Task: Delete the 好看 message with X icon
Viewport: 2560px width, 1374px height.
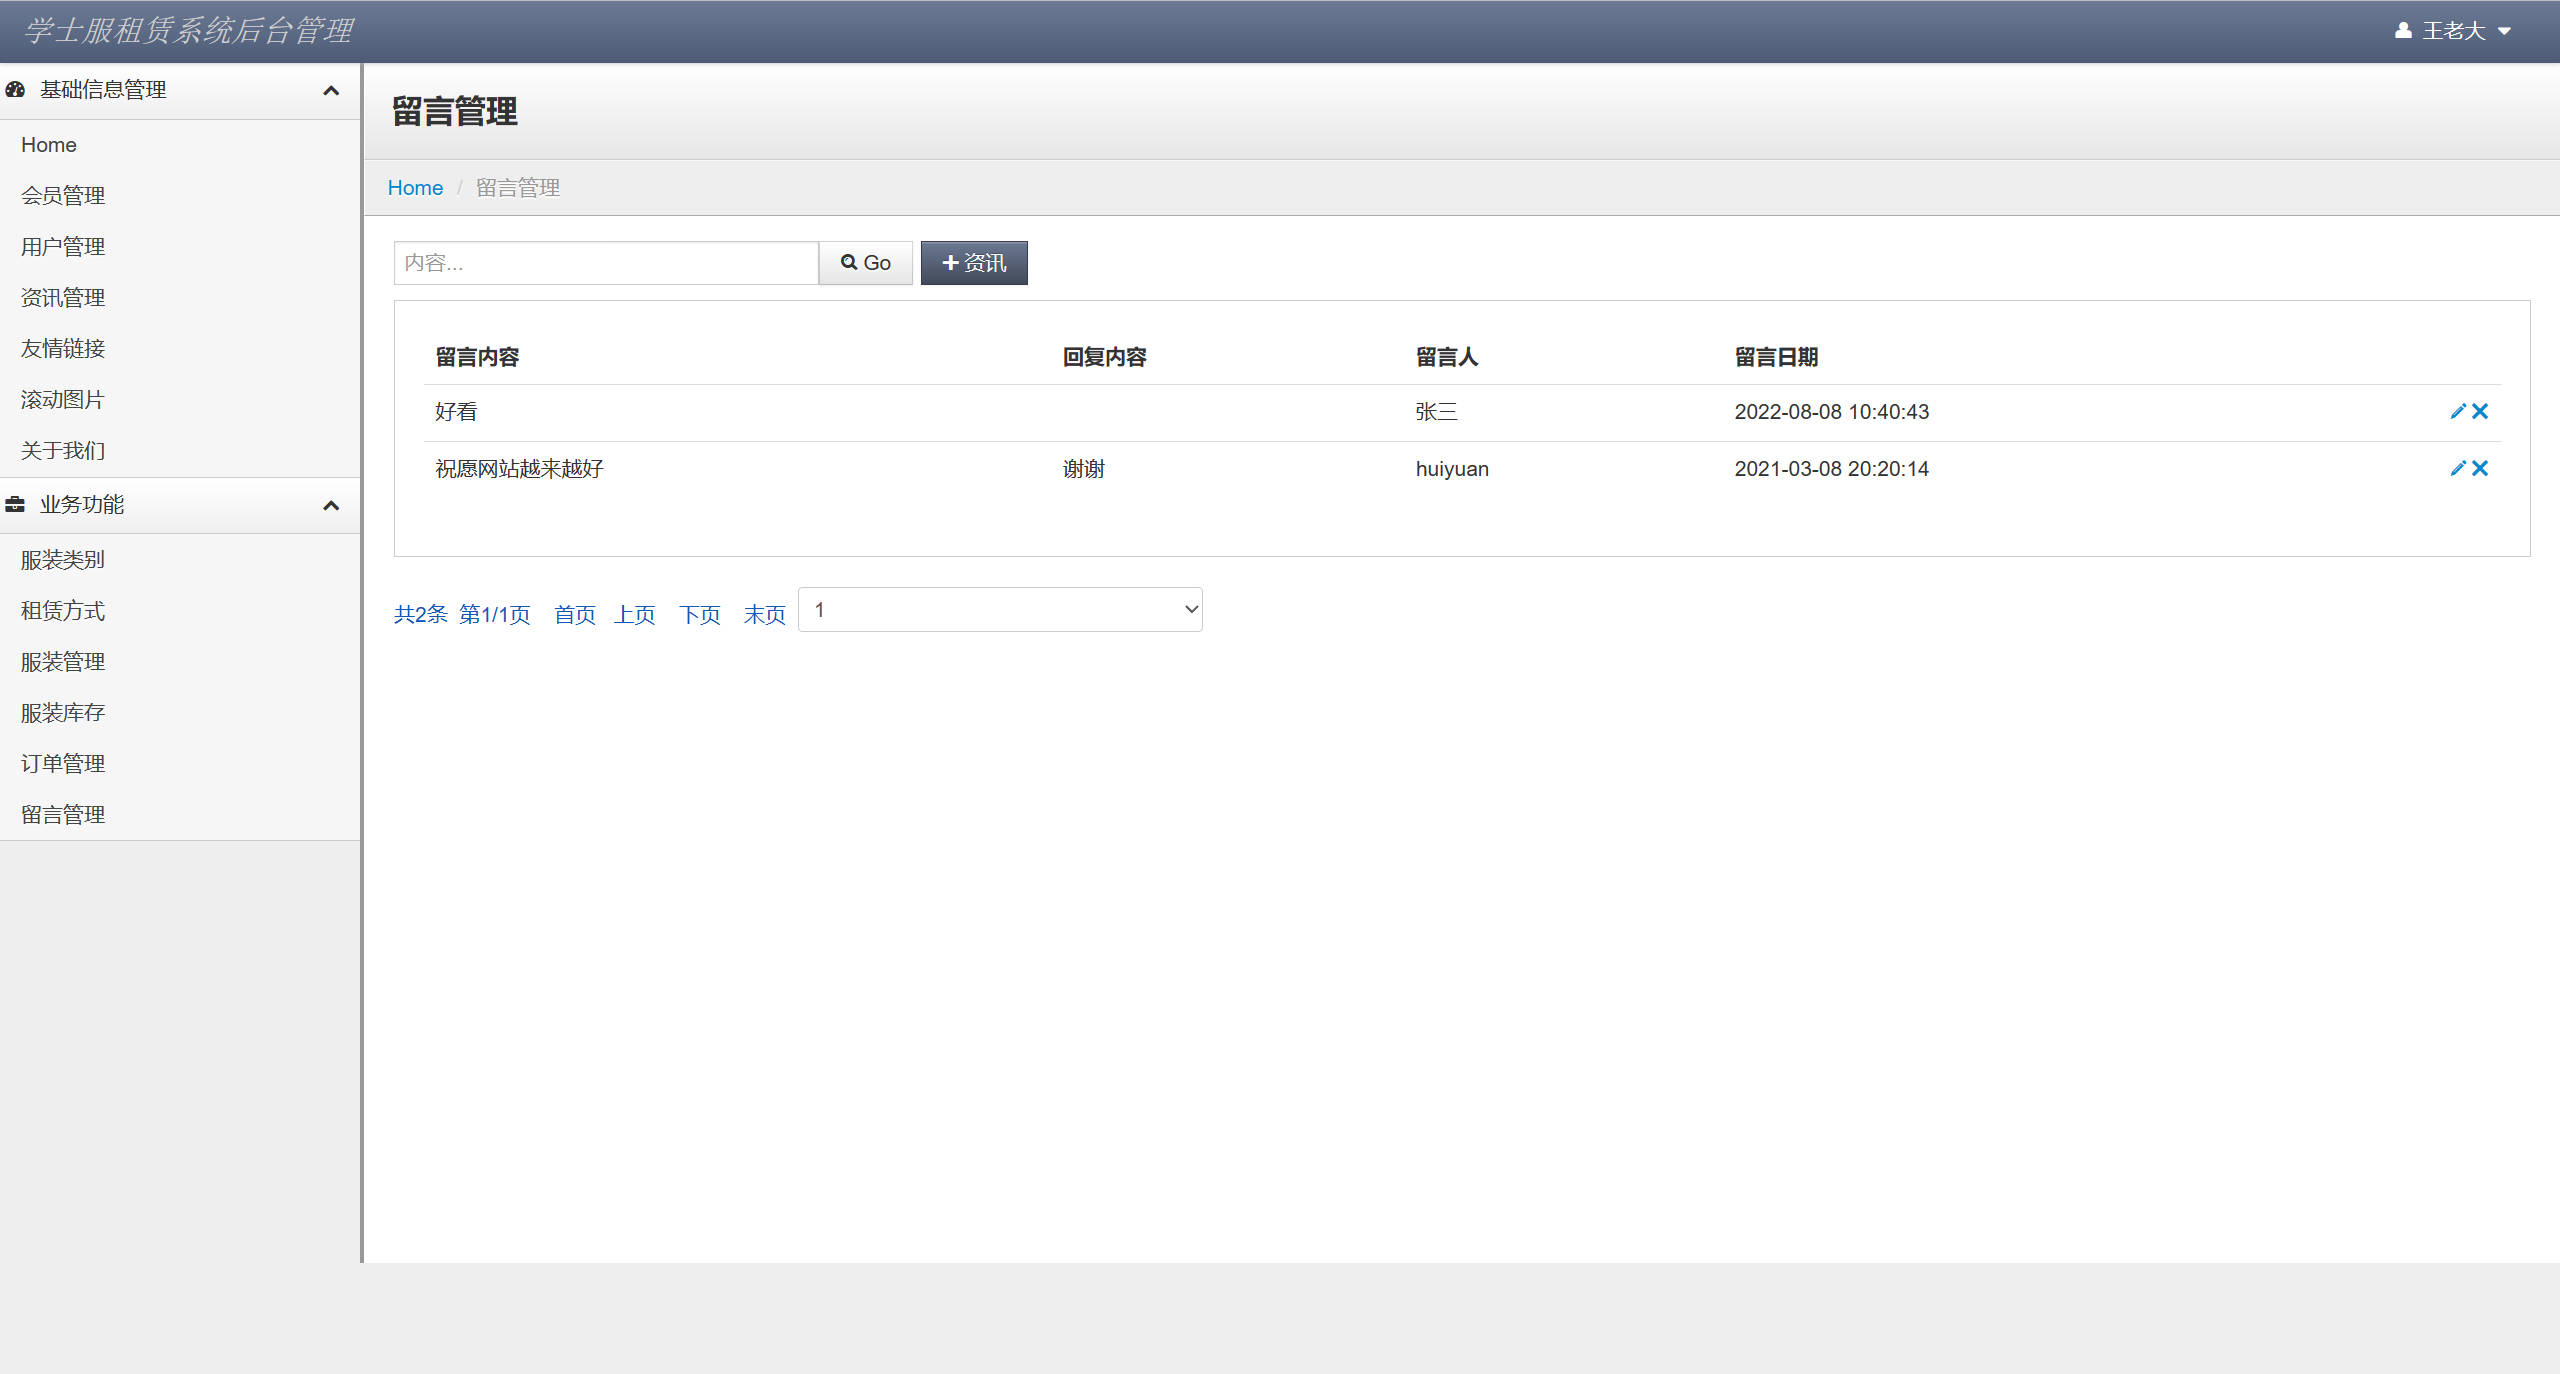Action: click(x=2480, y=411)
